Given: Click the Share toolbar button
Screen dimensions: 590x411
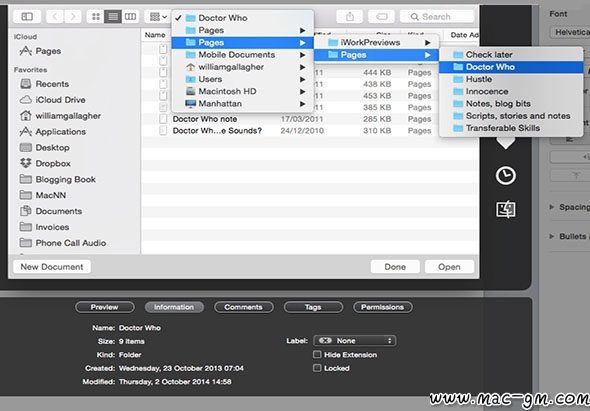Looking at the screenshot, I should point(350,17).
